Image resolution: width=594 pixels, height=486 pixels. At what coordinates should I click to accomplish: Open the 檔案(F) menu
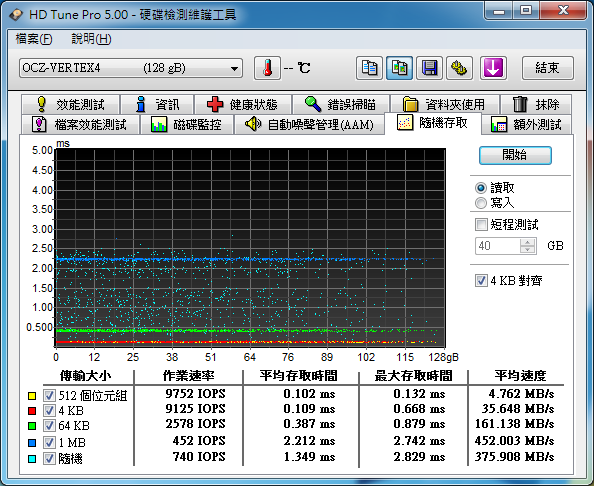click(34, 39)
